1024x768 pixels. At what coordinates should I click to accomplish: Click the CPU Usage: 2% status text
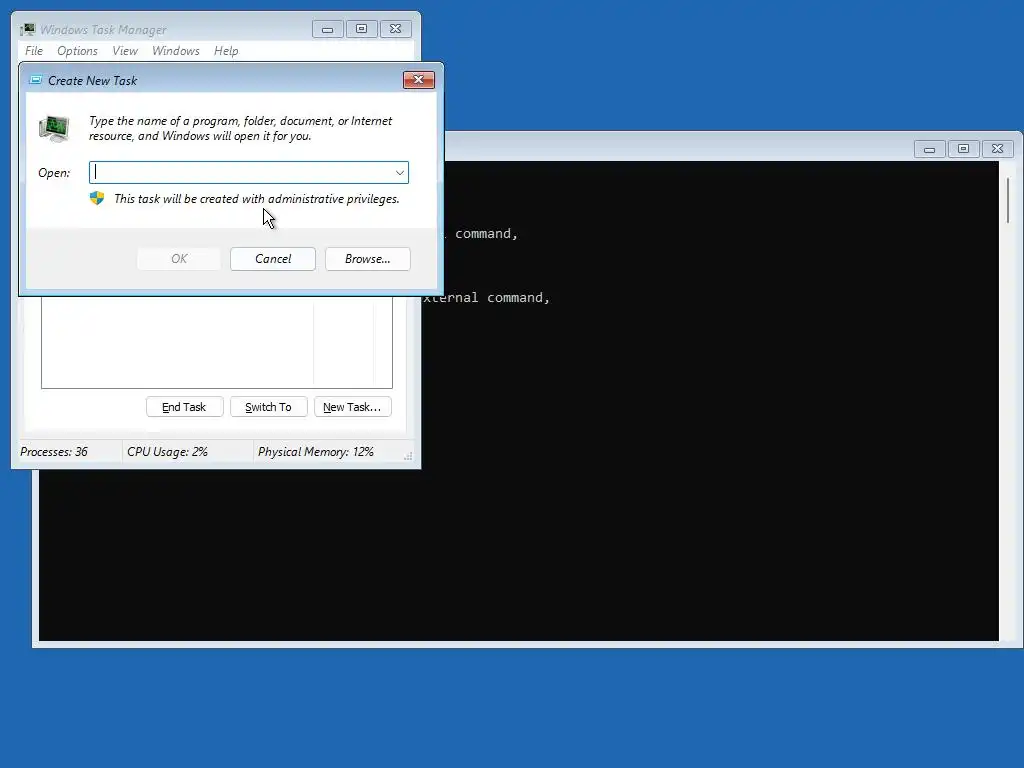167,452
